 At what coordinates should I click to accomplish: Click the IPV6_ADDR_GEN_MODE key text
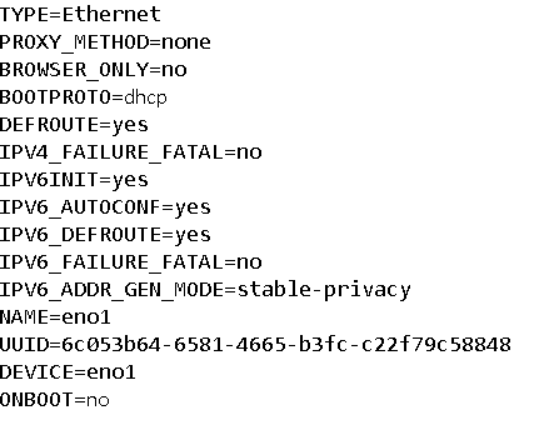(112, 290)
